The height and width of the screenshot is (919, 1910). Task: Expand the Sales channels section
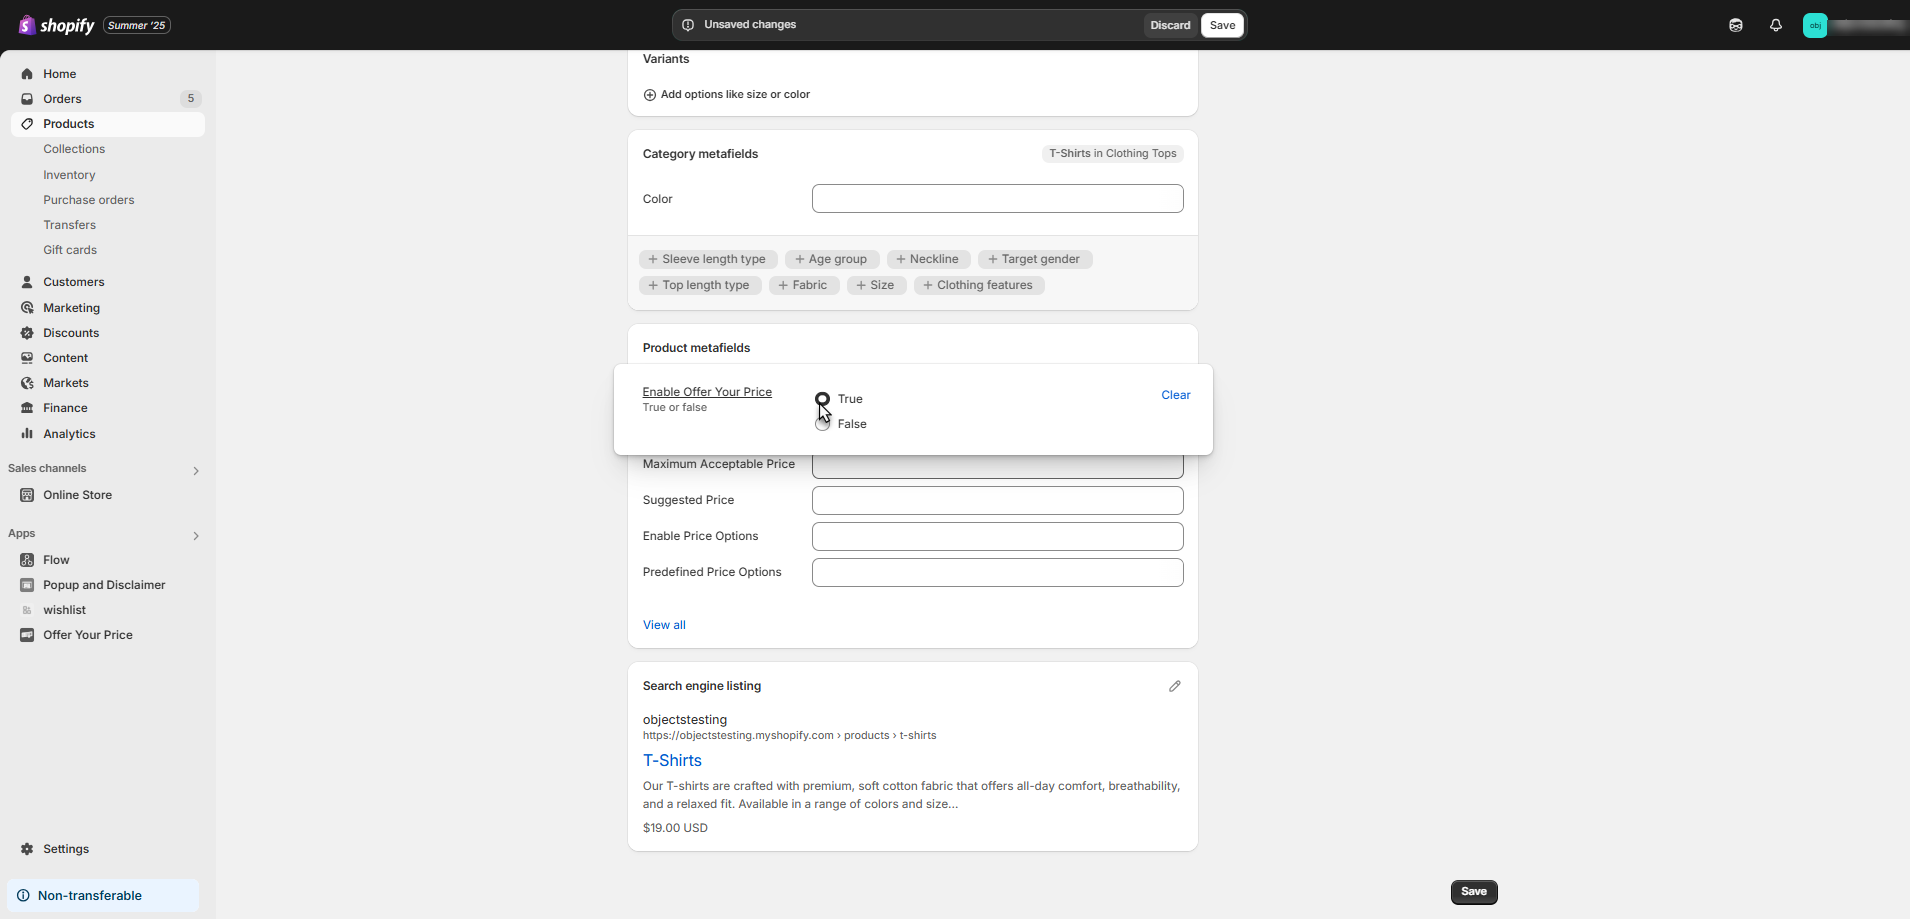[196, 470]
